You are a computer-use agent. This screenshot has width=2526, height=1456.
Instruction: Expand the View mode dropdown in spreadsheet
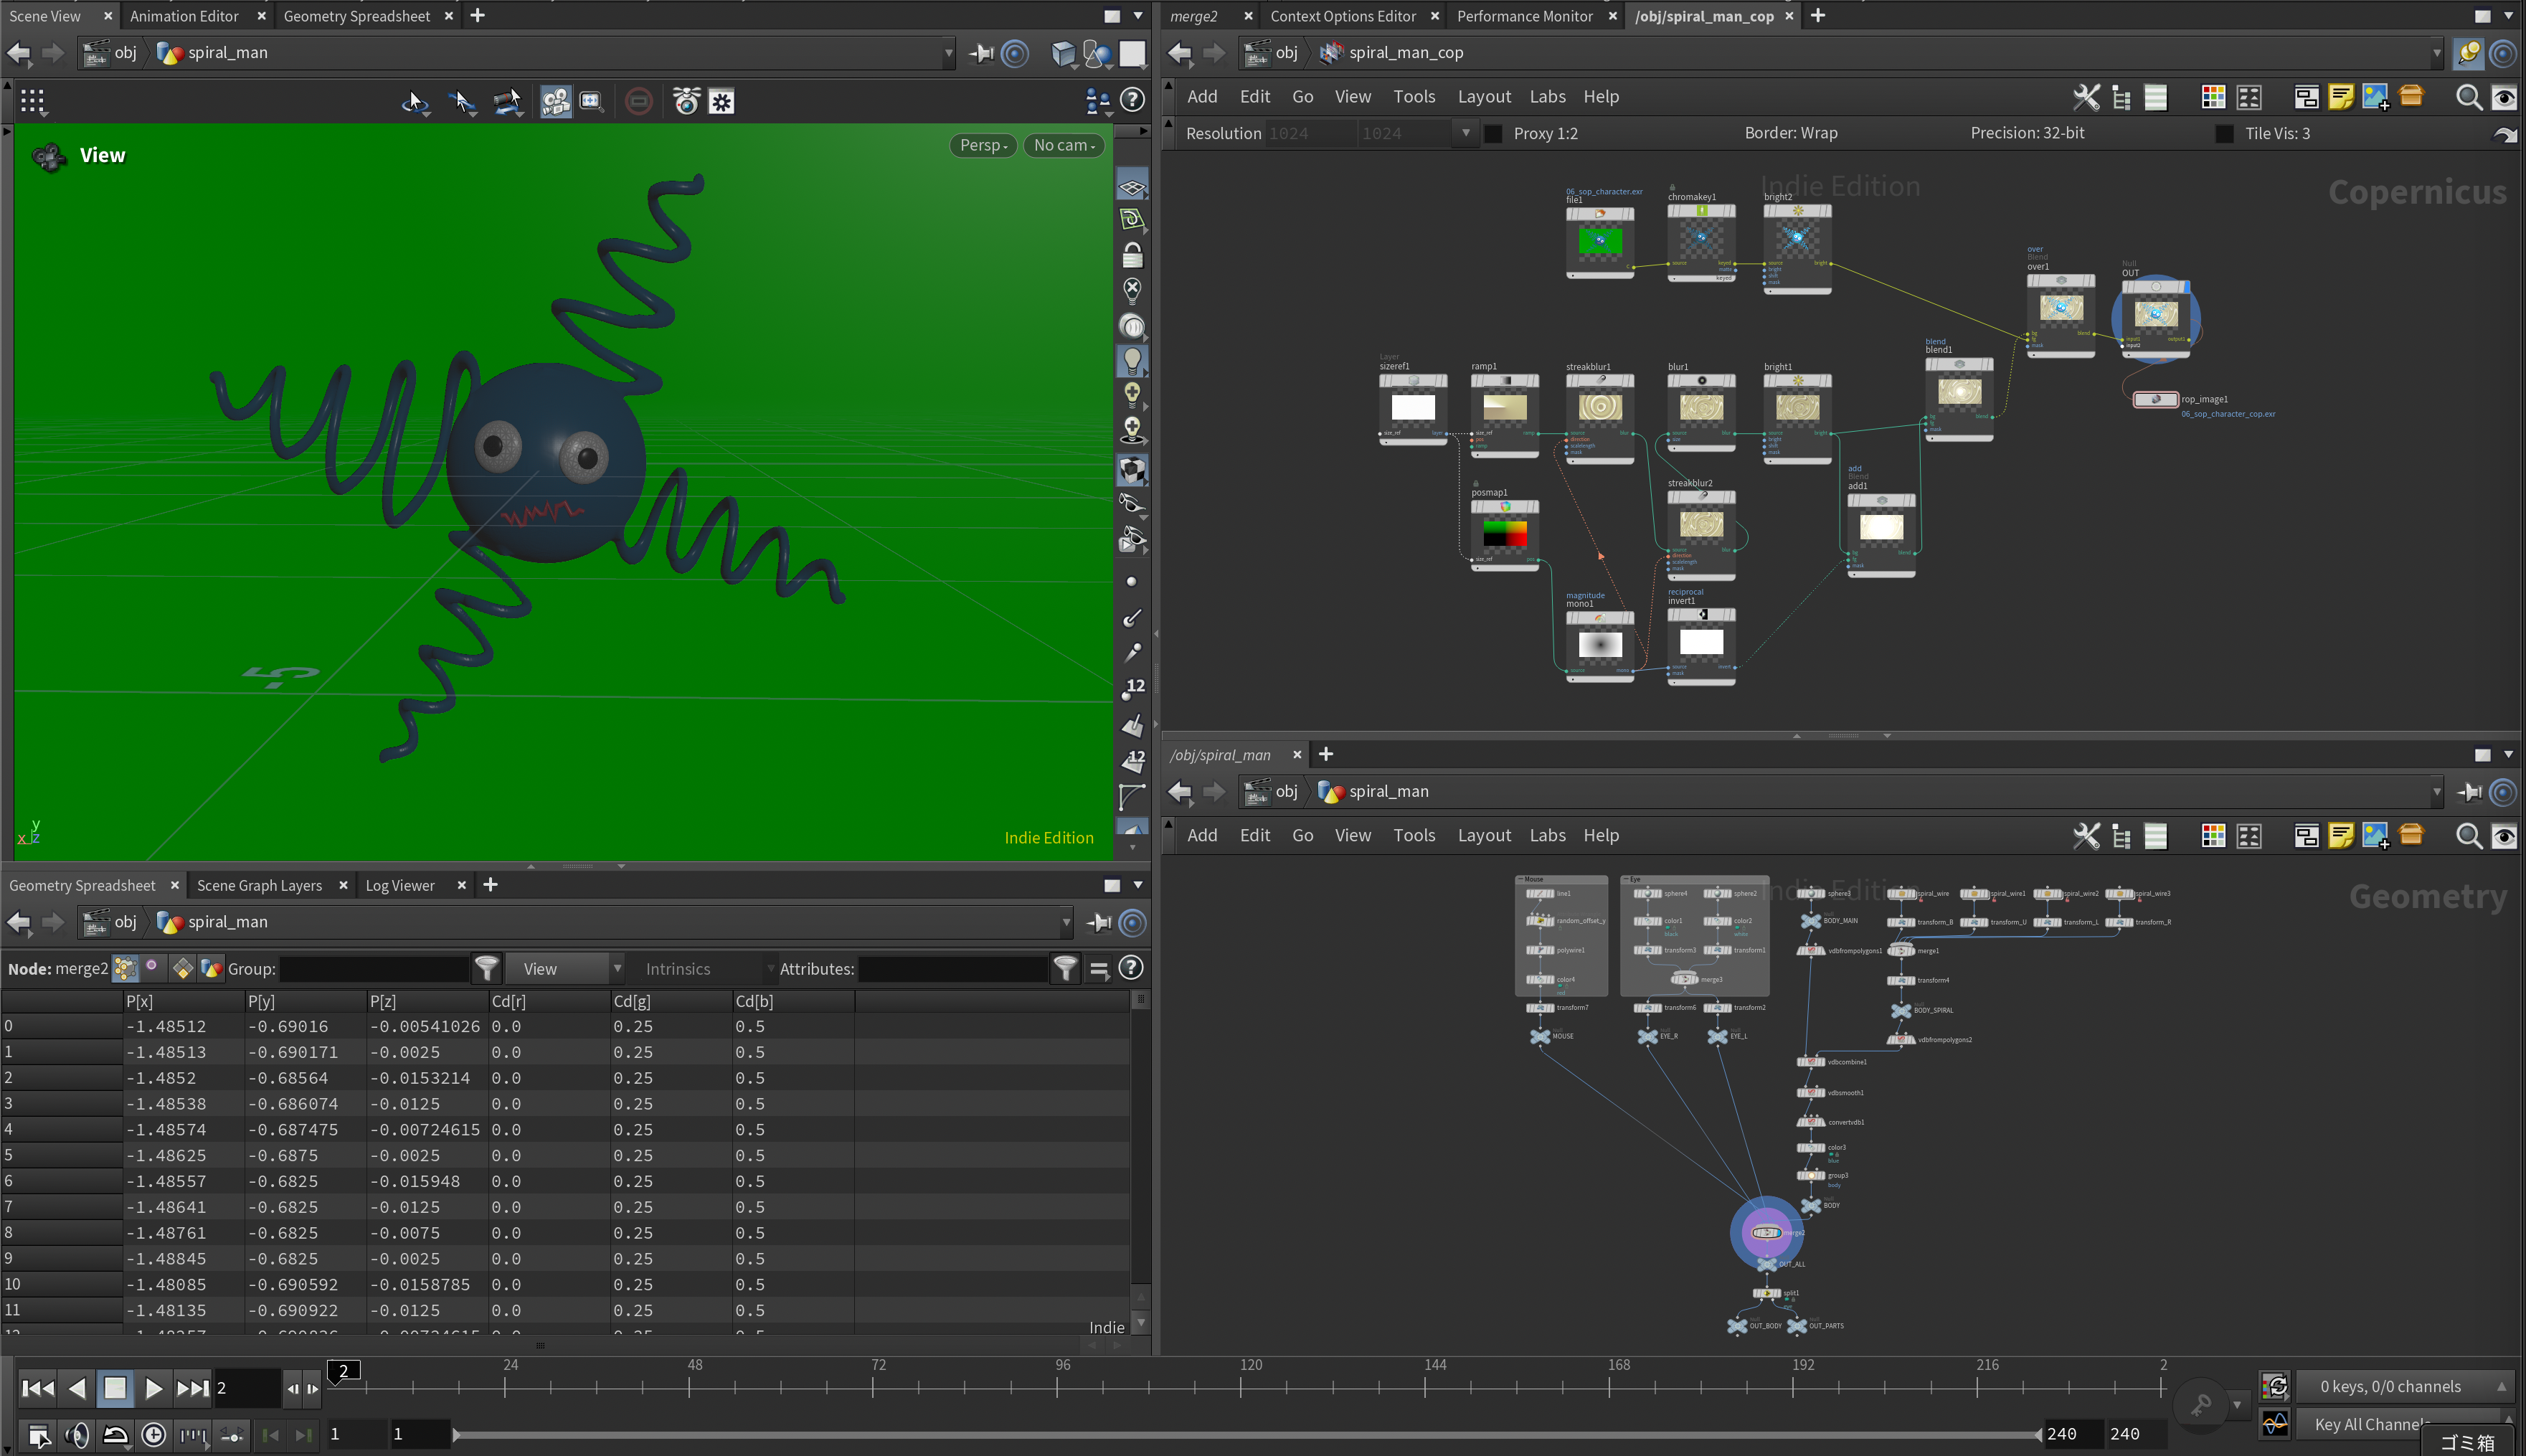click(x=566, y=968)
